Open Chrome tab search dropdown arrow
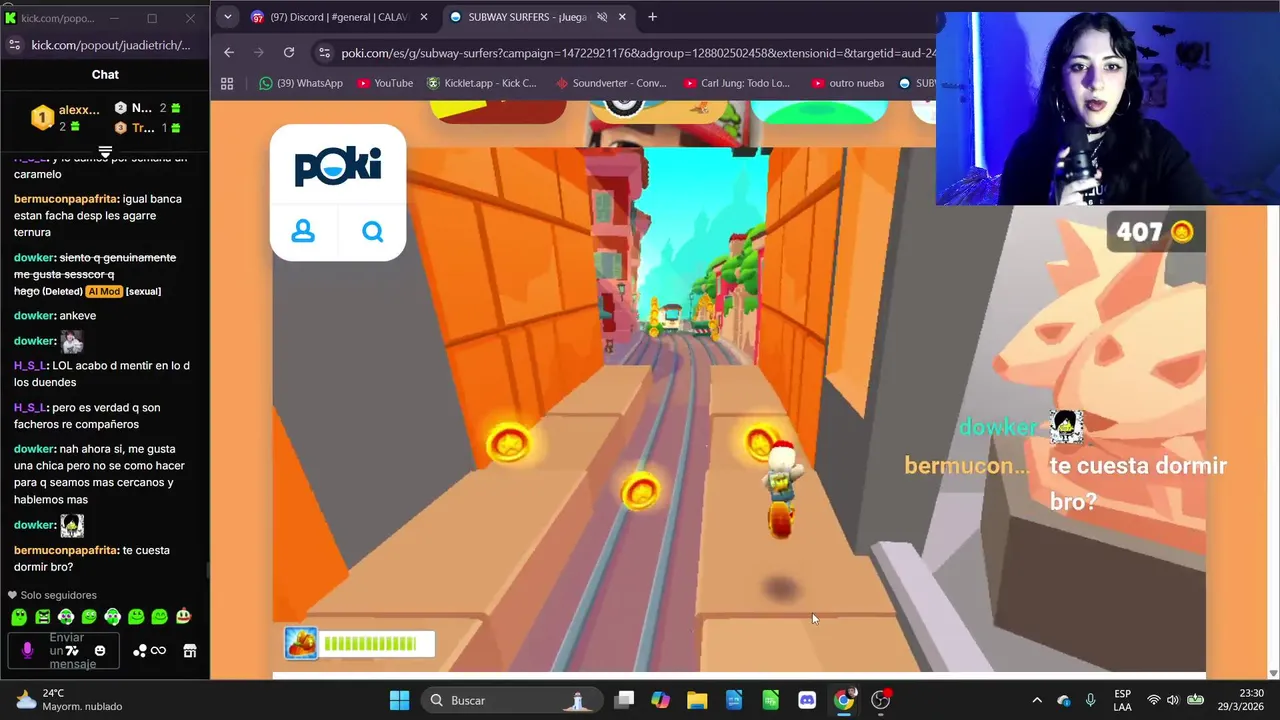This screenshot has width=1280, height=720. [228, 17]
